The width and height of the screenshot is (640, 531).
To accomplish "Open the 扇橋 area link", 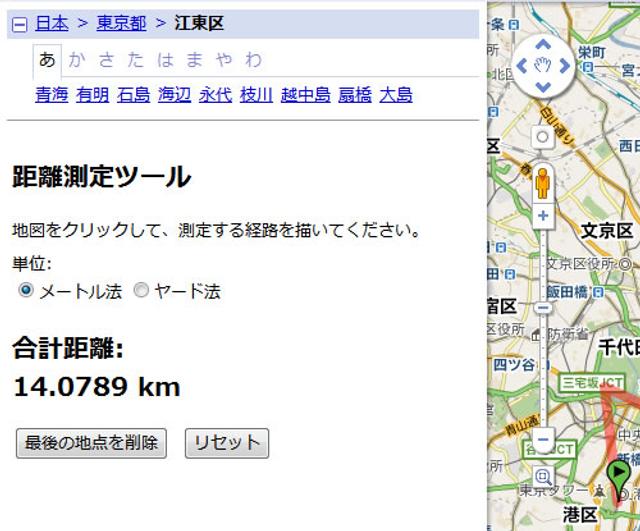I will tap(355, 95).
